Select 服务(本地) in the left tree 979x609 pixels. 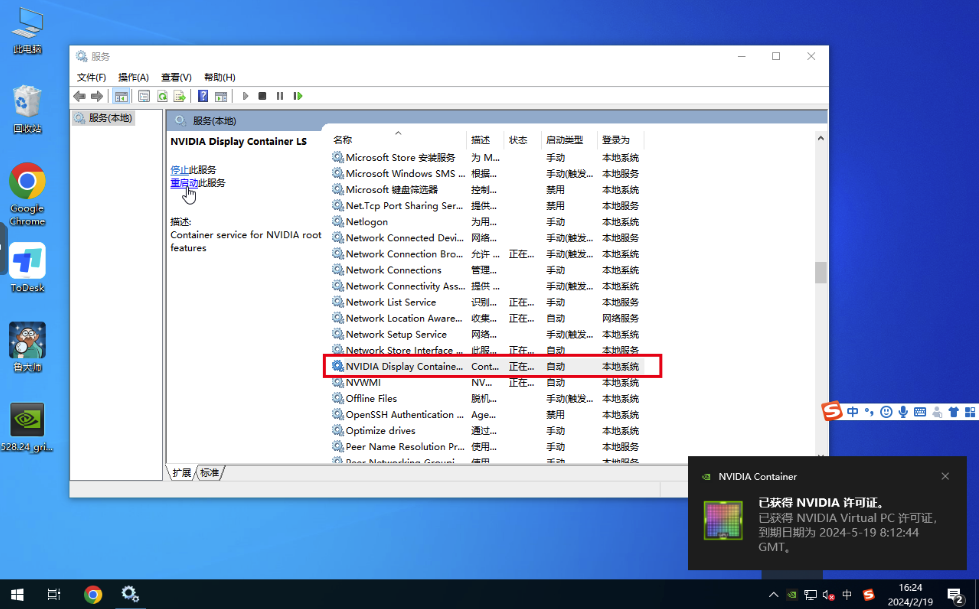tap(104, 118)
